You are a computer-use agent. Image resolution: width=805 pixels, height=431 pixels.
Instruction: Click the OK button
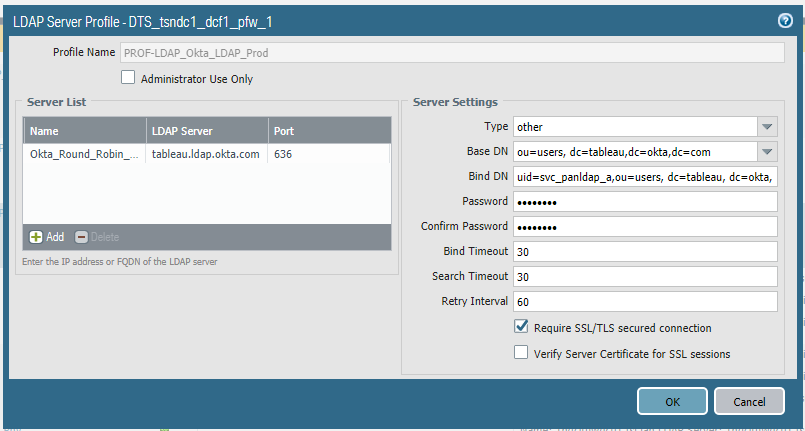673,401
